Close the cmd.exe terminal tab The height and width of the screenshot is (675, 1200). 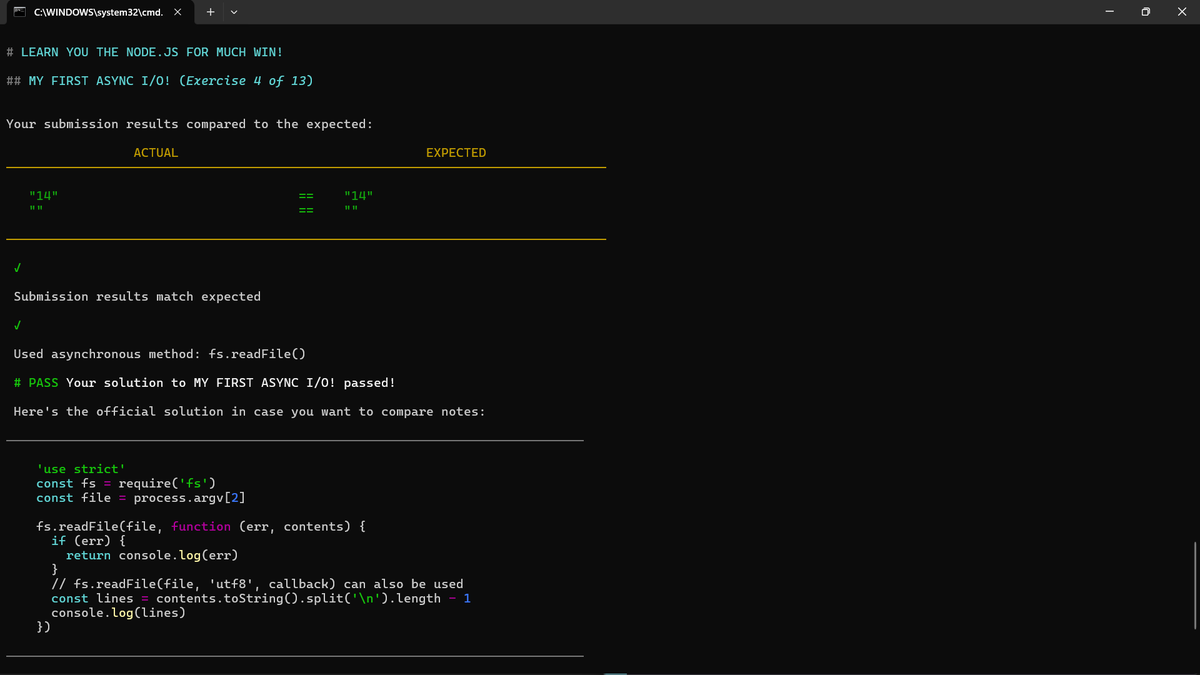tap(177, 12)
